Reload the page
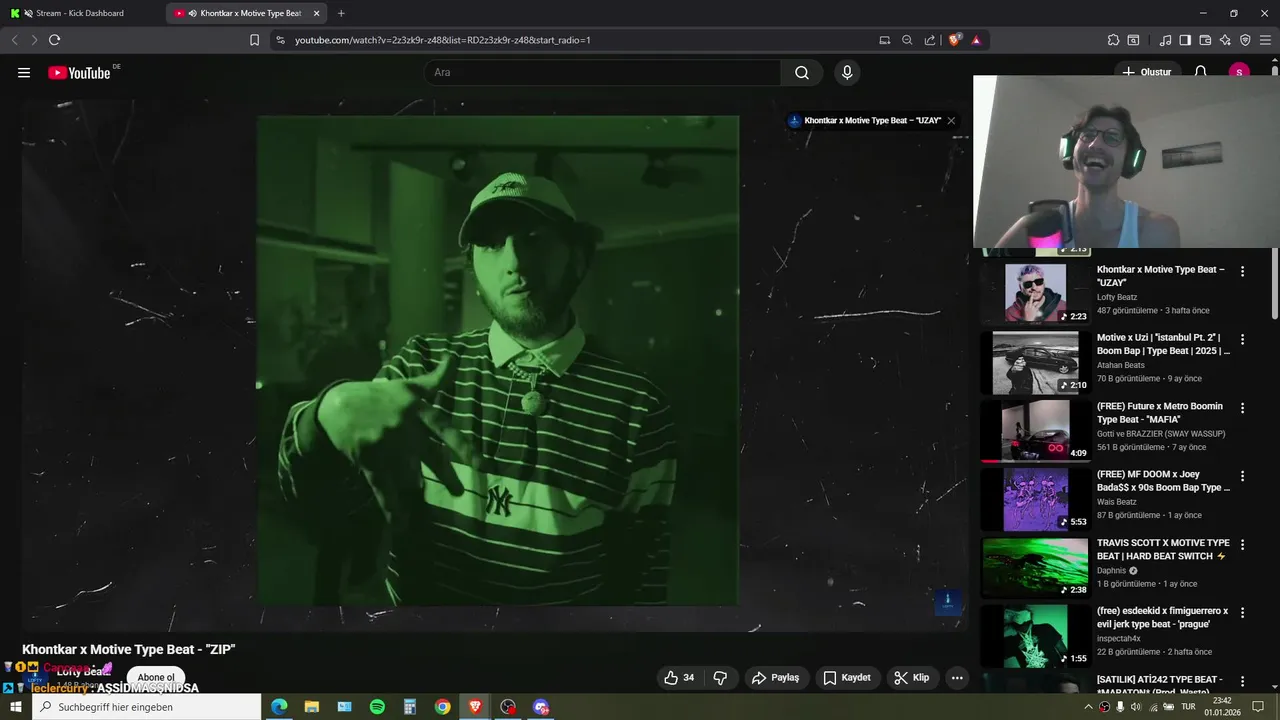Image resolution: width=1280 pixels, height=720 pixels. 54,40
